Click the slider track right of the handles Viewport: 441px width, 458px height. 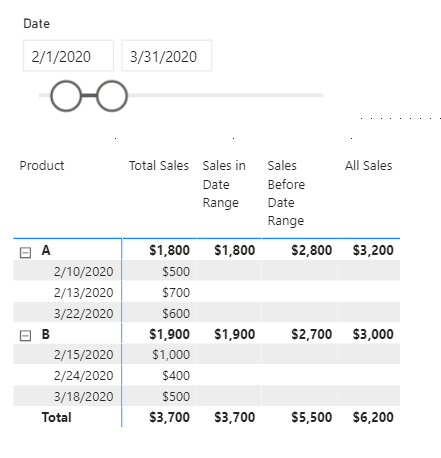click(x=225, y=95)
